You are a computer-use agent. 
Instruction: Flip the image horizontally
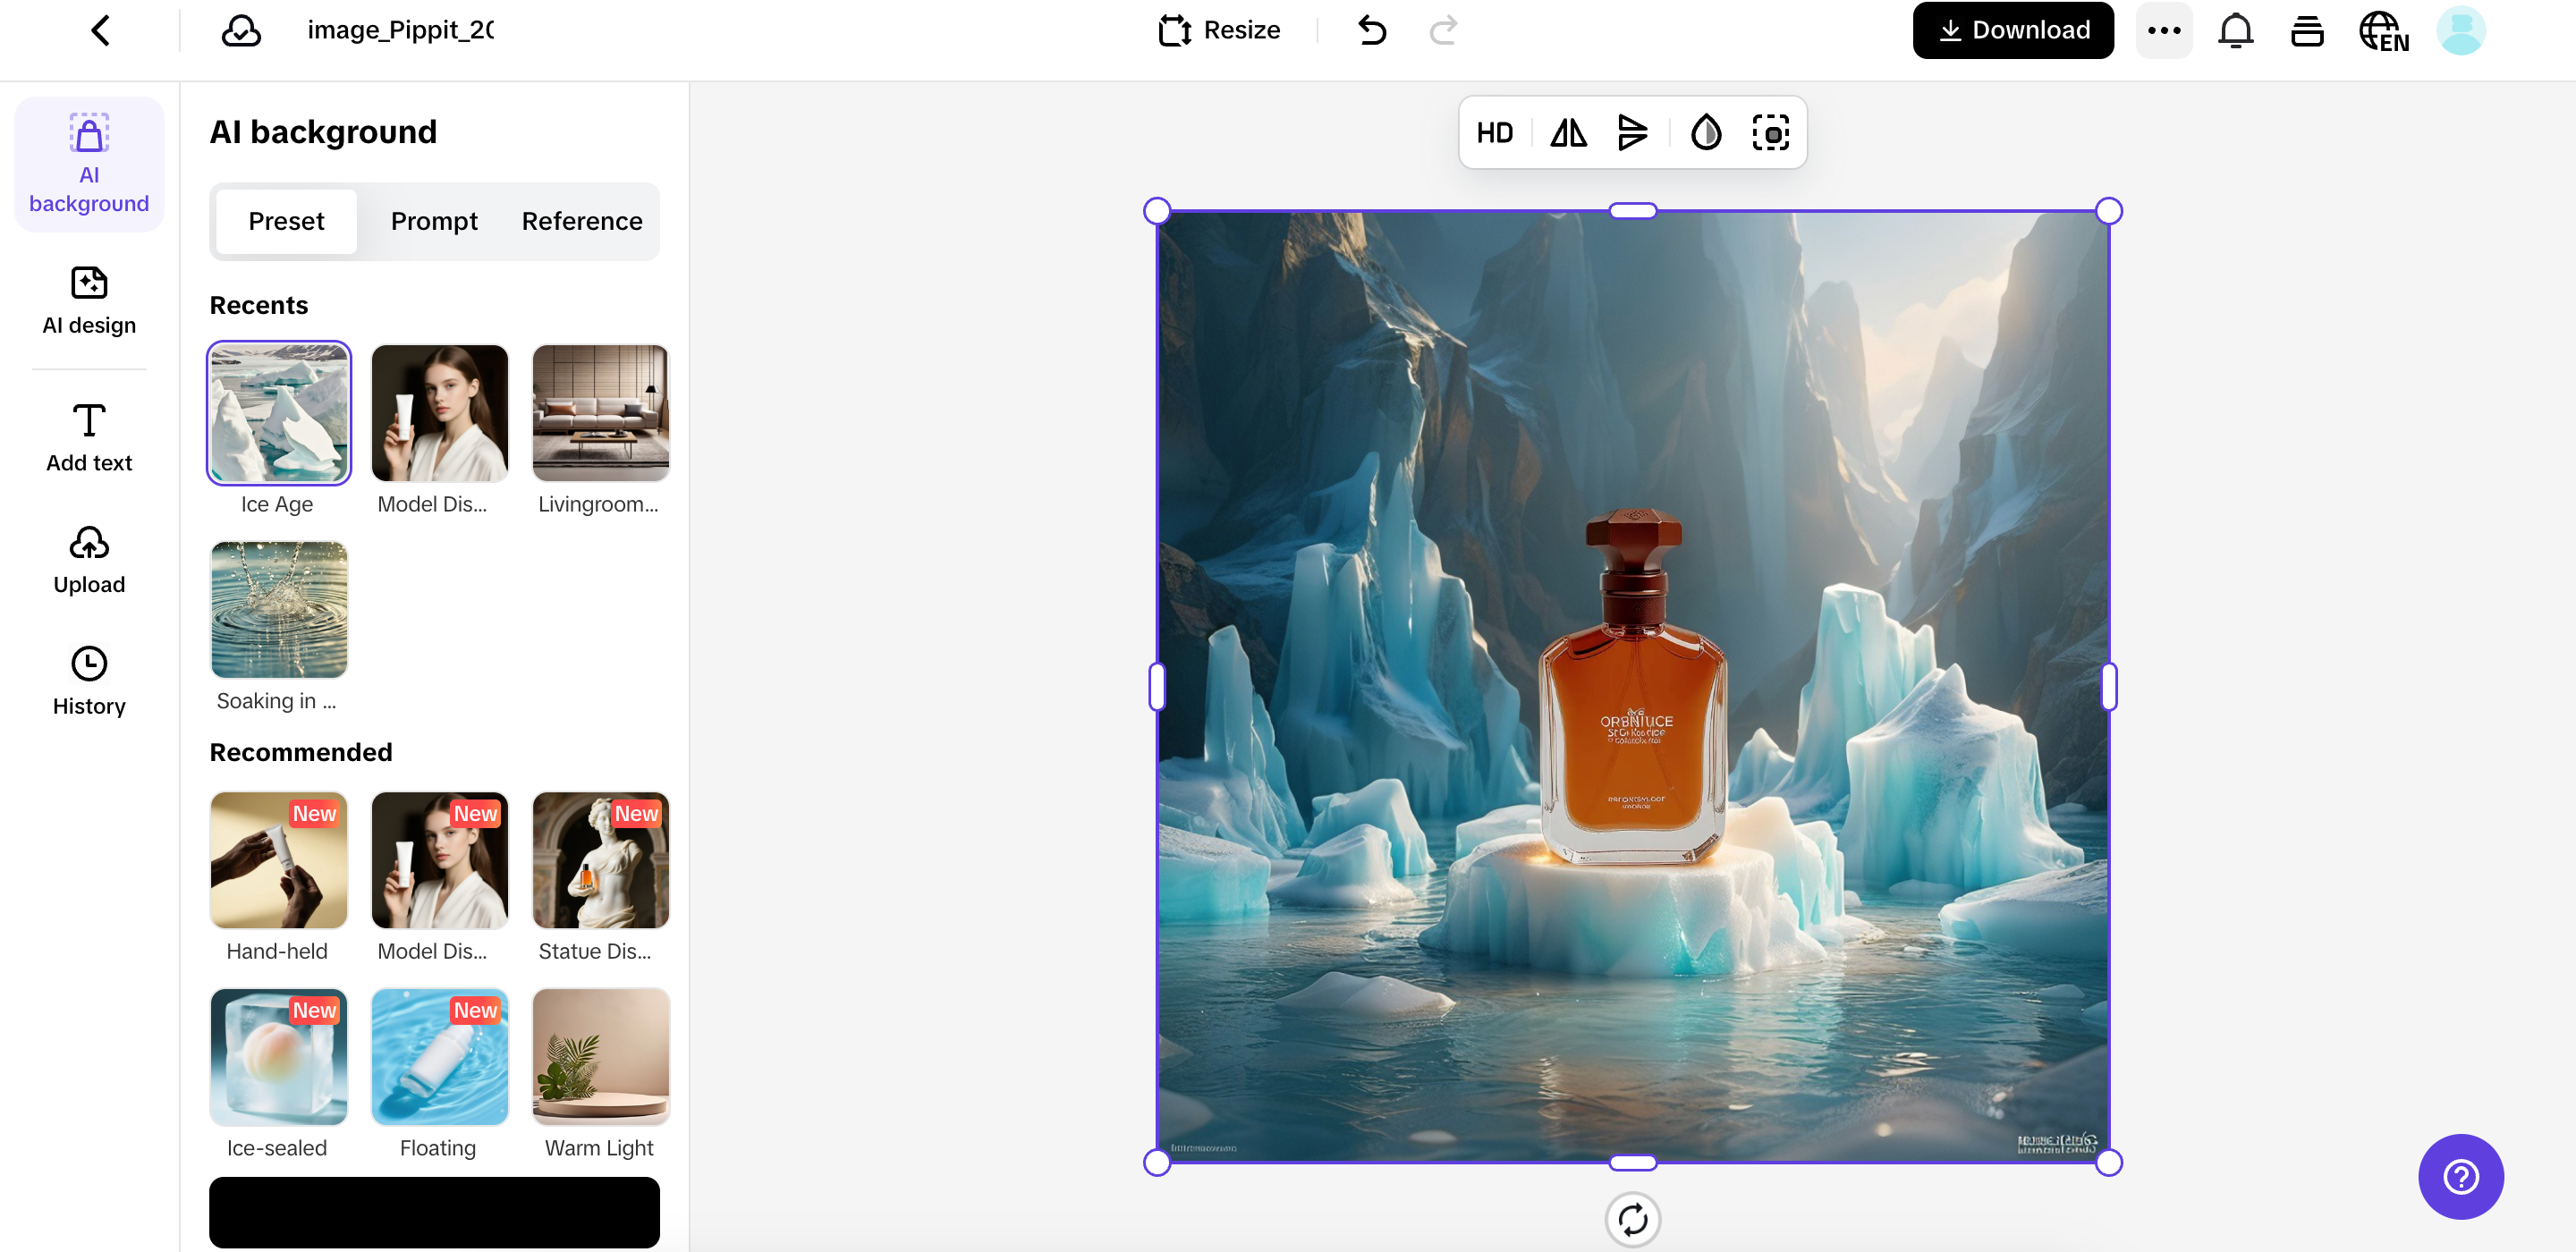click(1567, 132)
